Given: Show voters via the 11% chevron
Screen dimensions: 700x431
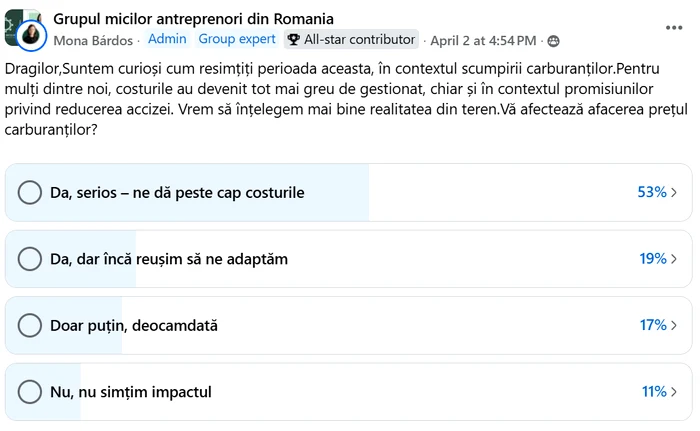Looking at the screenshot, I should (675, 392).
